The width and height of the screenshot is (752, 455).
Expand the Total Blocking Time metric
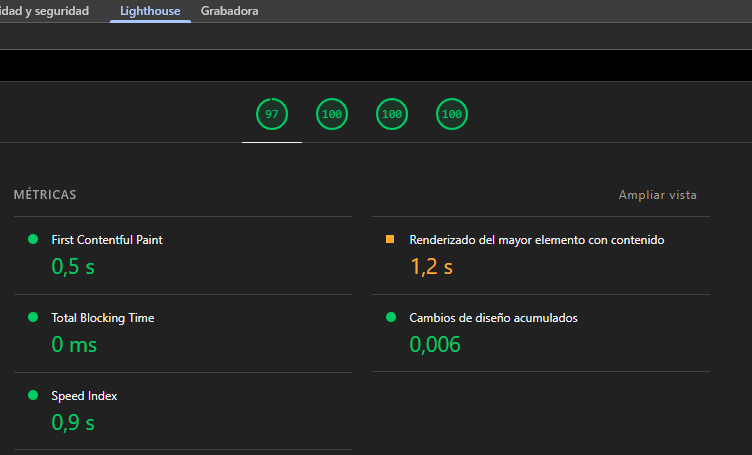click(102, 318)
